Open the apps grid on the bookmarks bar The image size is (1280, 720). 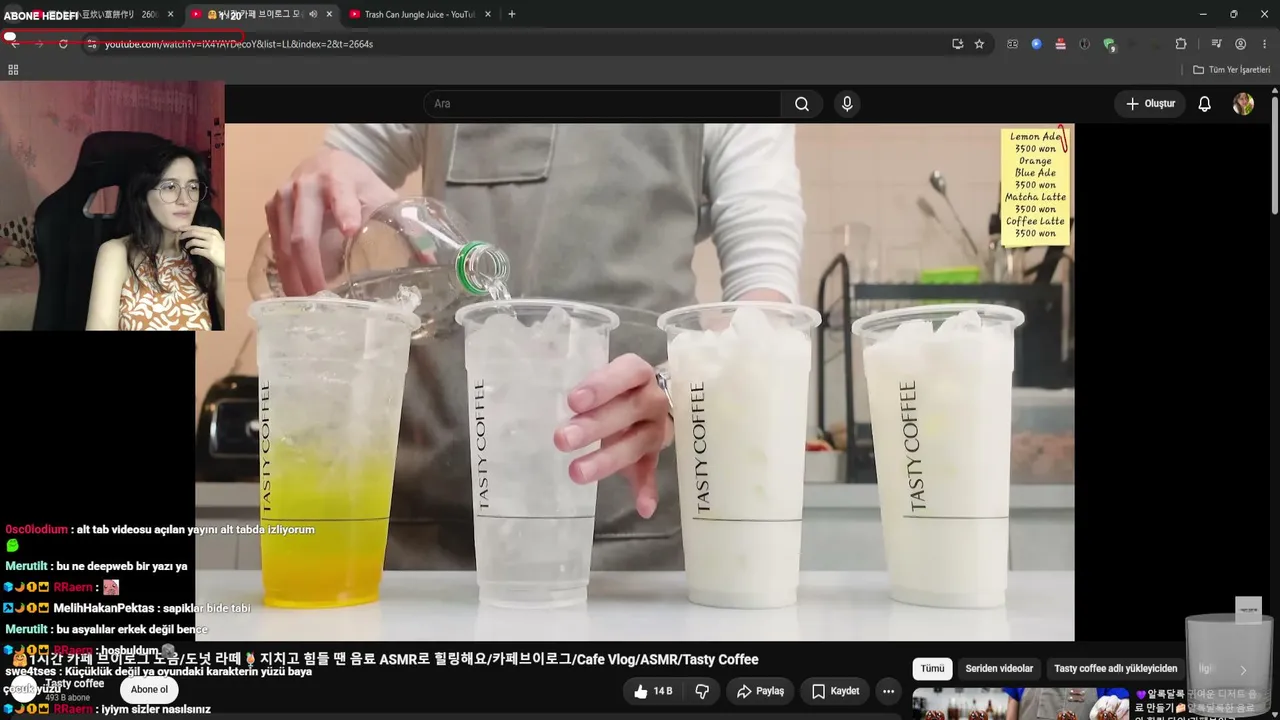(x=13, y=70)
